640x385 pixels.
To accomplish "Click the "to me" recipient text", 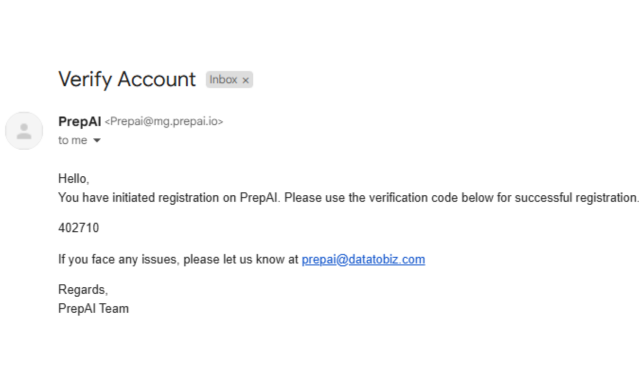I will (x=72, y=140).
